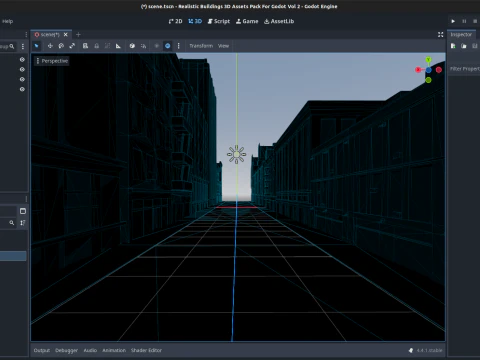Toggle the topmost eye visibility icon in scene tree
This screenshot has width=480, height=360.
coord(22,59)
